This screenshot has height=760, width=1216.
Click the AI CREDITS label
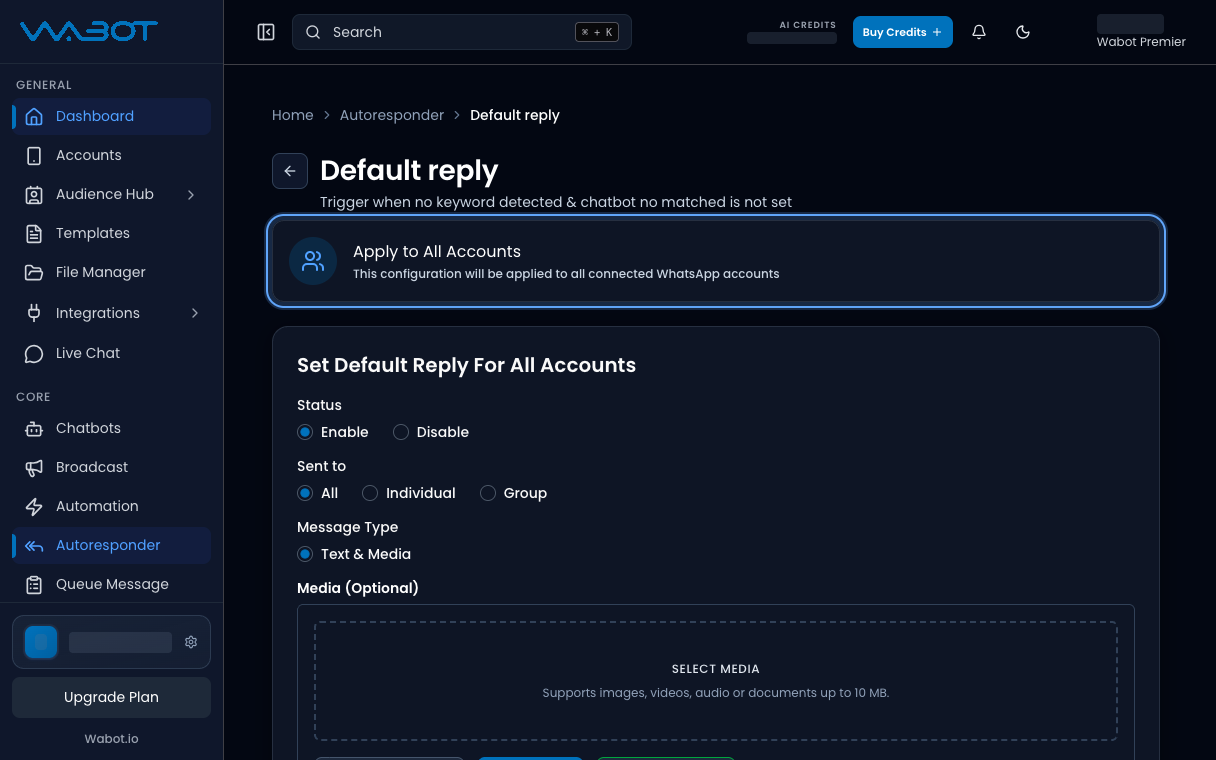pos(808,25)
